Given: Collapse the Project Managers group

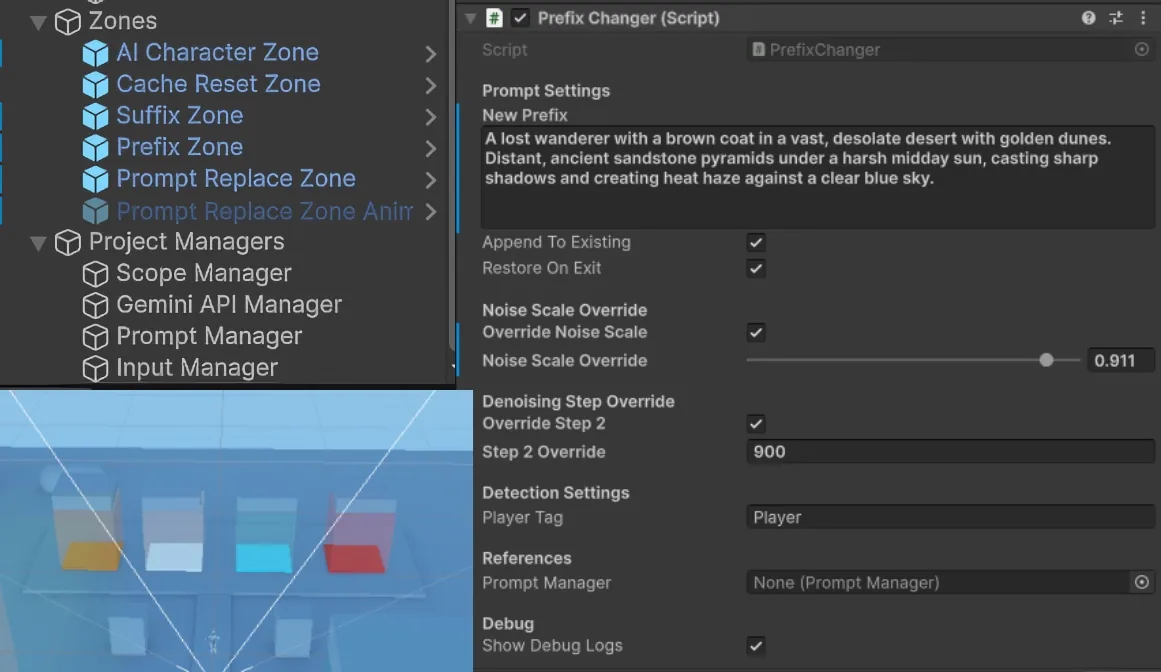Looking at the screenshot, I should click(x=38, y=243).
